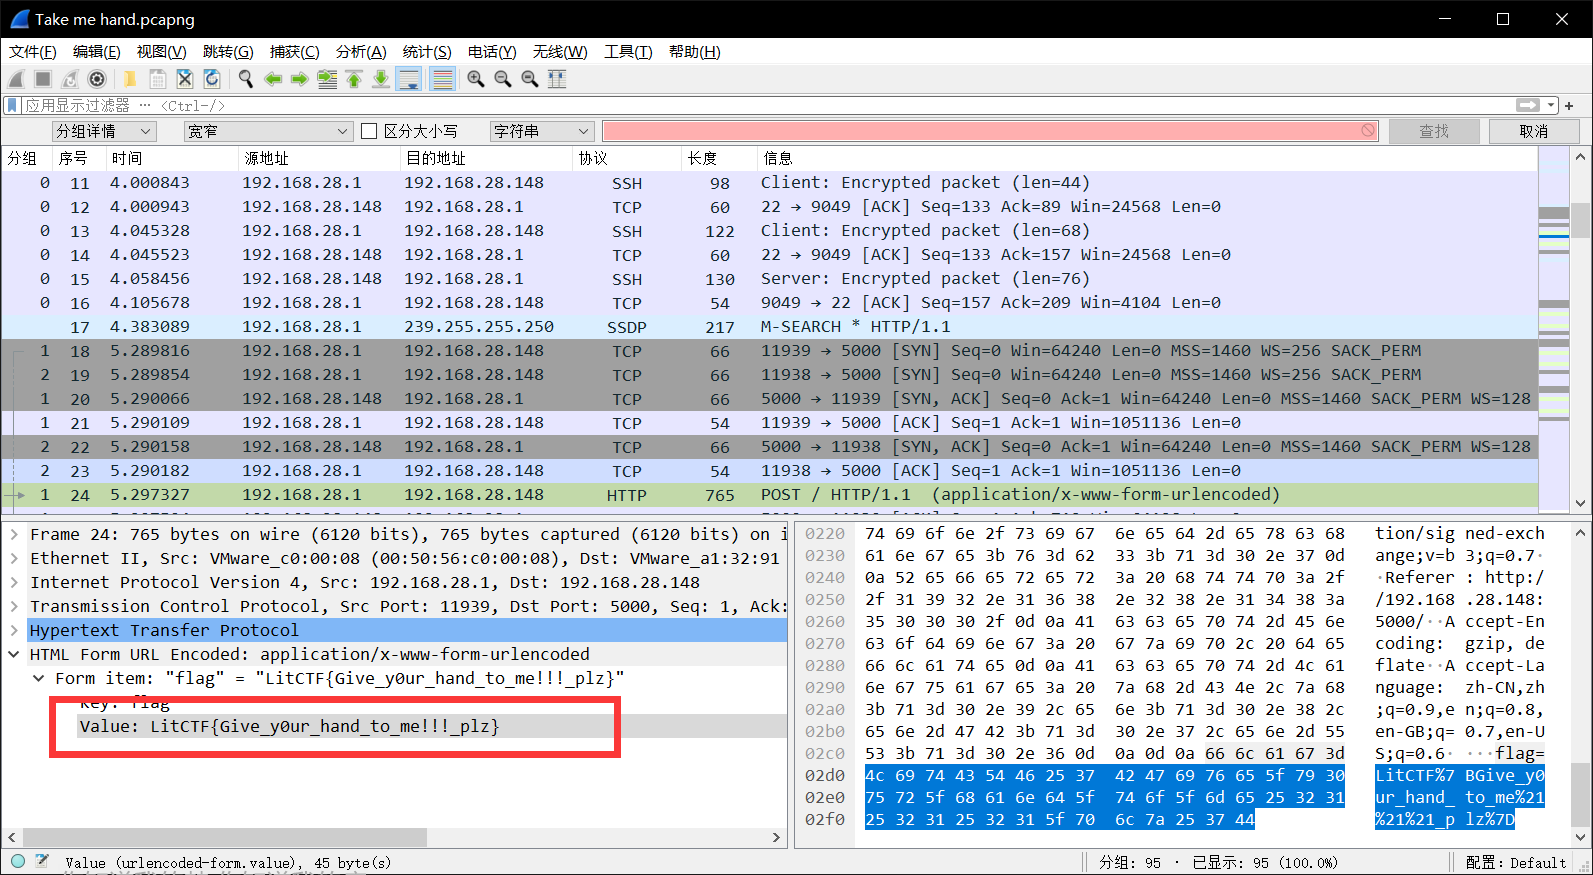This screenshot has height=875, width=1593.
Task: Stop capture with the square icon
Action: pos(43,79)
